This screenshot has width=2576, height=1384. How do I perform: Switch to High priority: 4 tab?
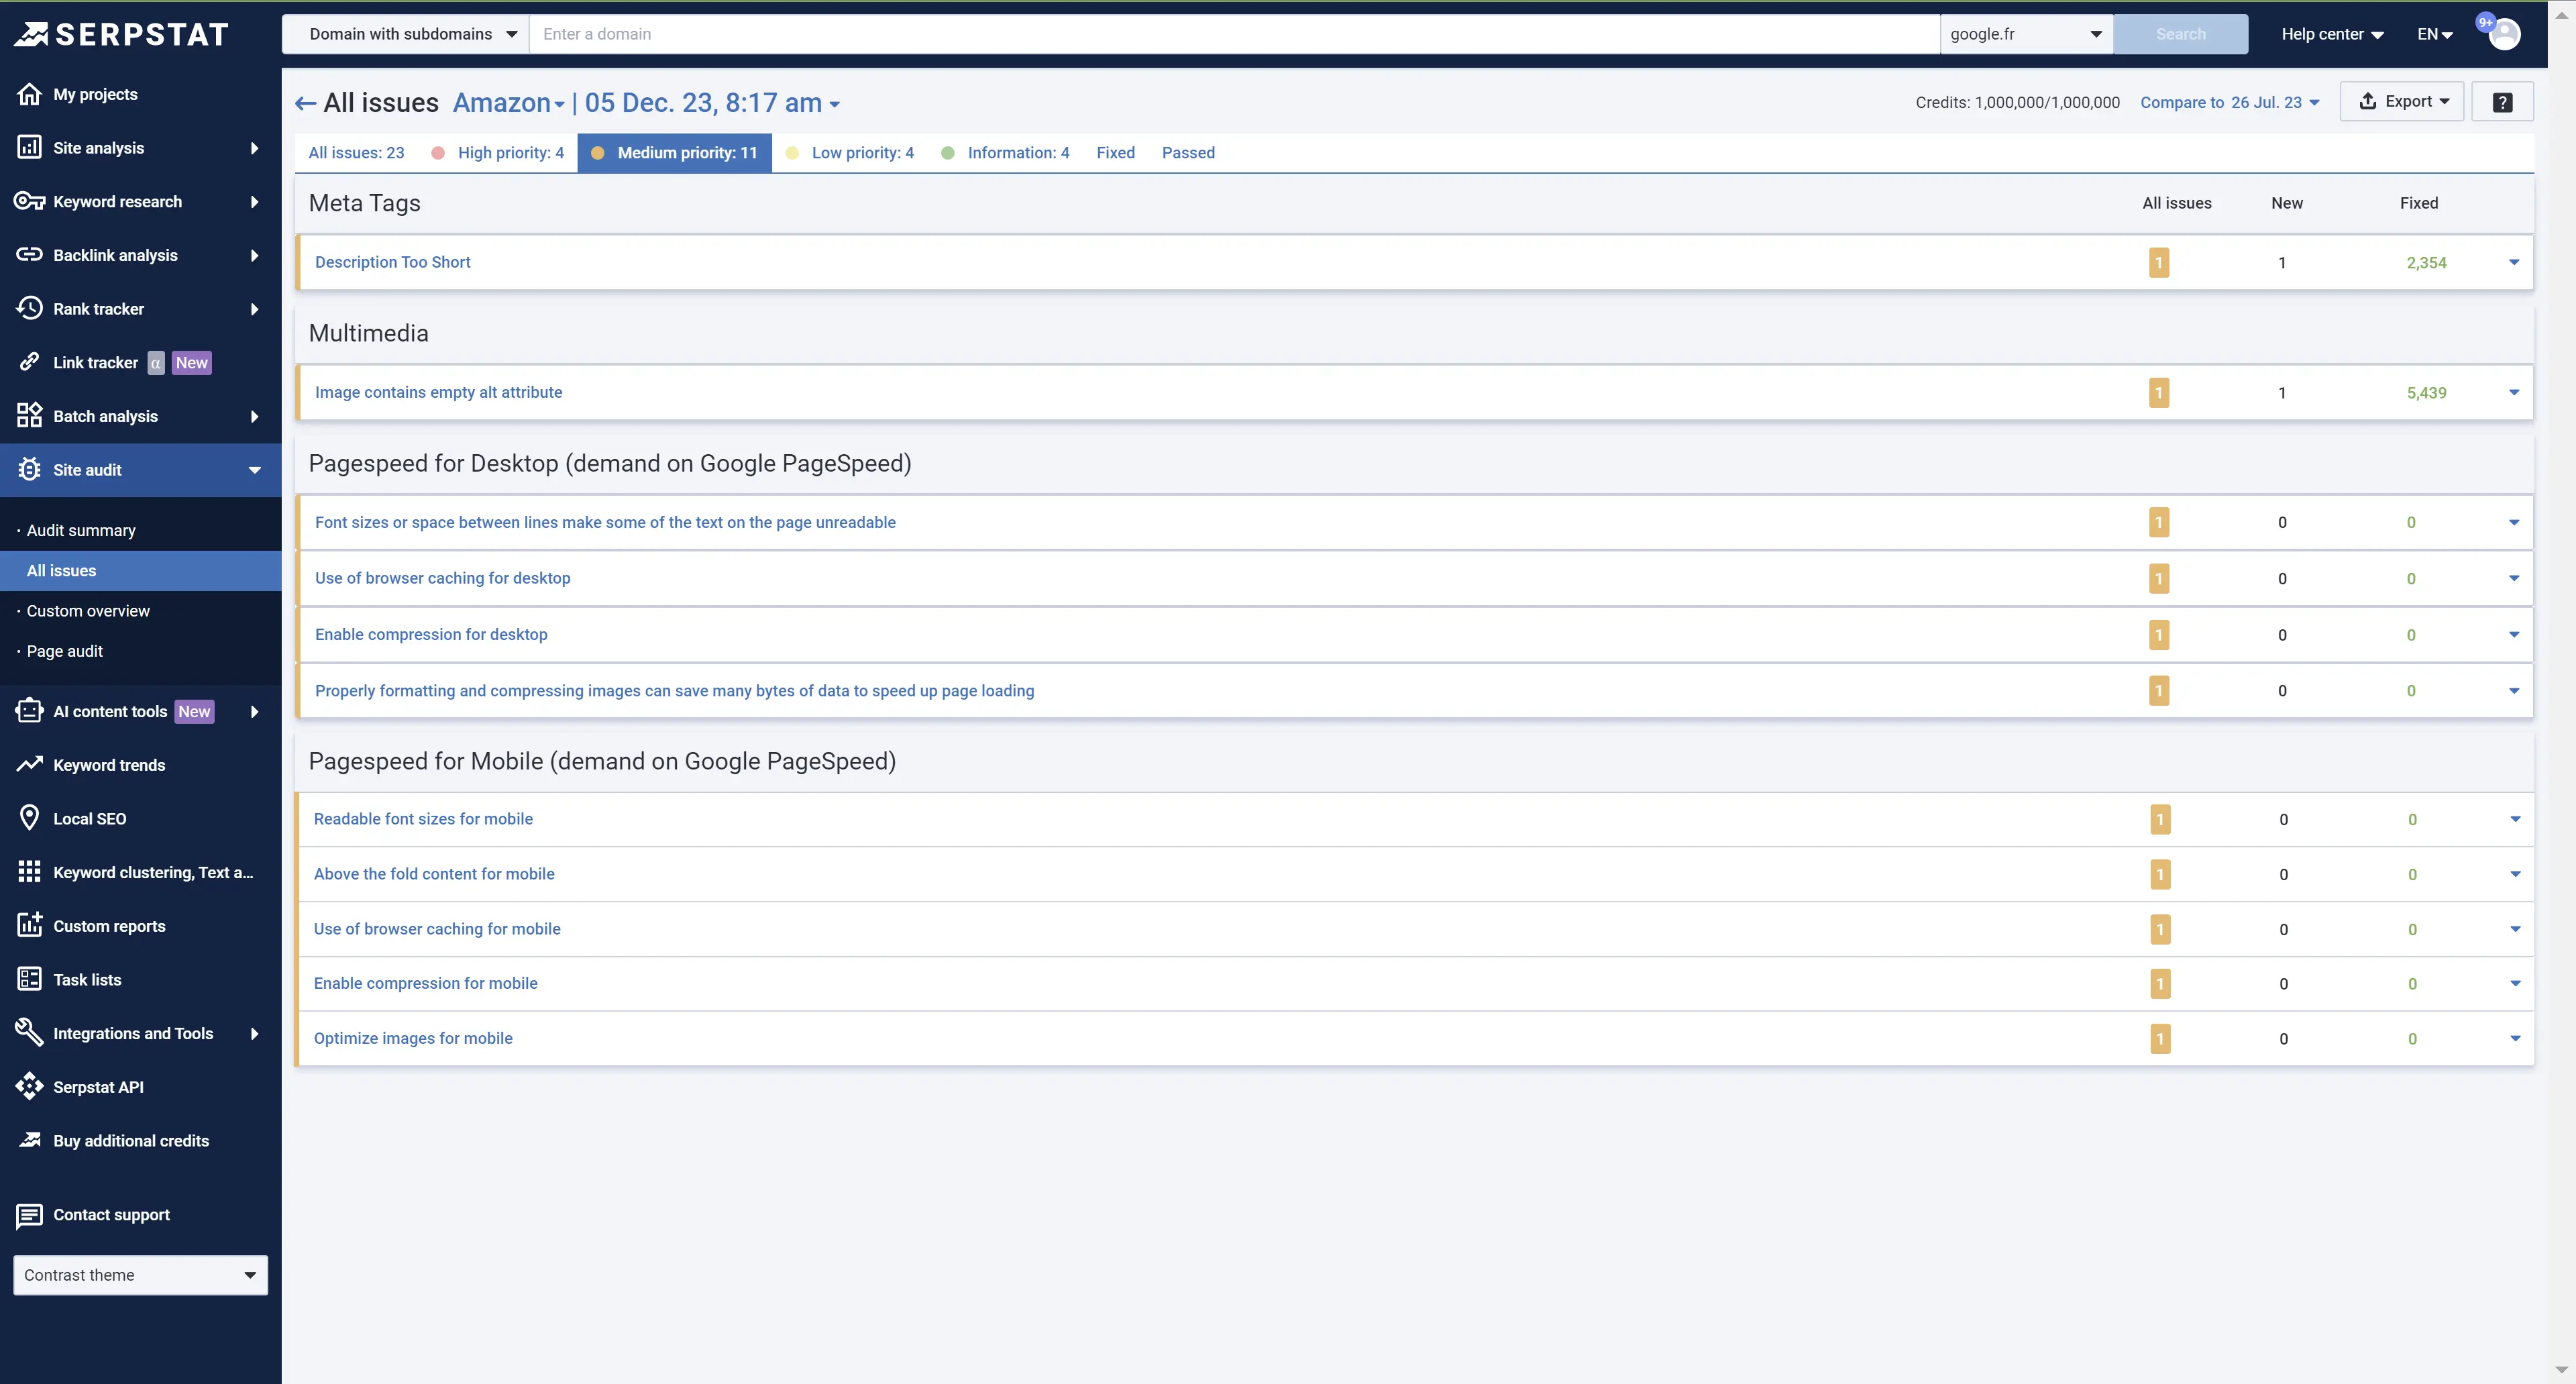click(498, 152)
